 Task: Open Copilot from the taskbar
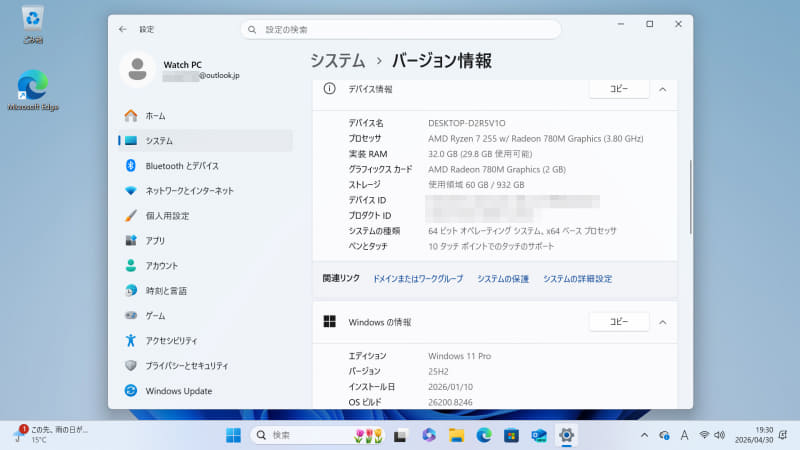point(429,435)
